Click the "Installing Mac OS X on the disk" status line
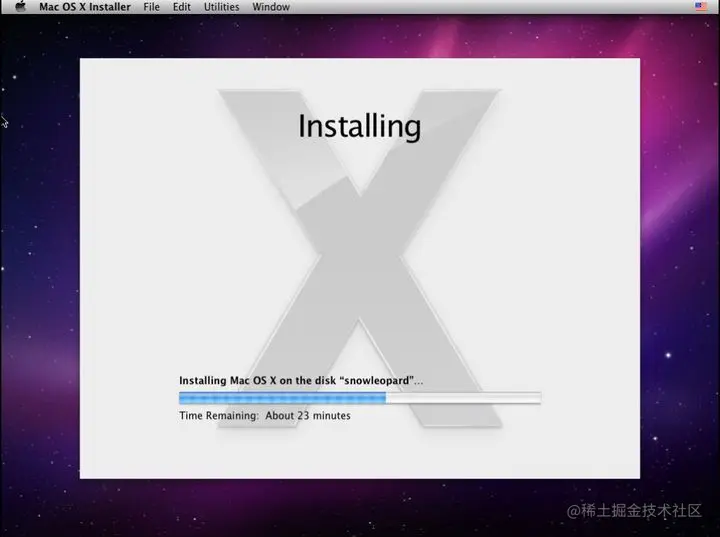 tap(301, 380)
